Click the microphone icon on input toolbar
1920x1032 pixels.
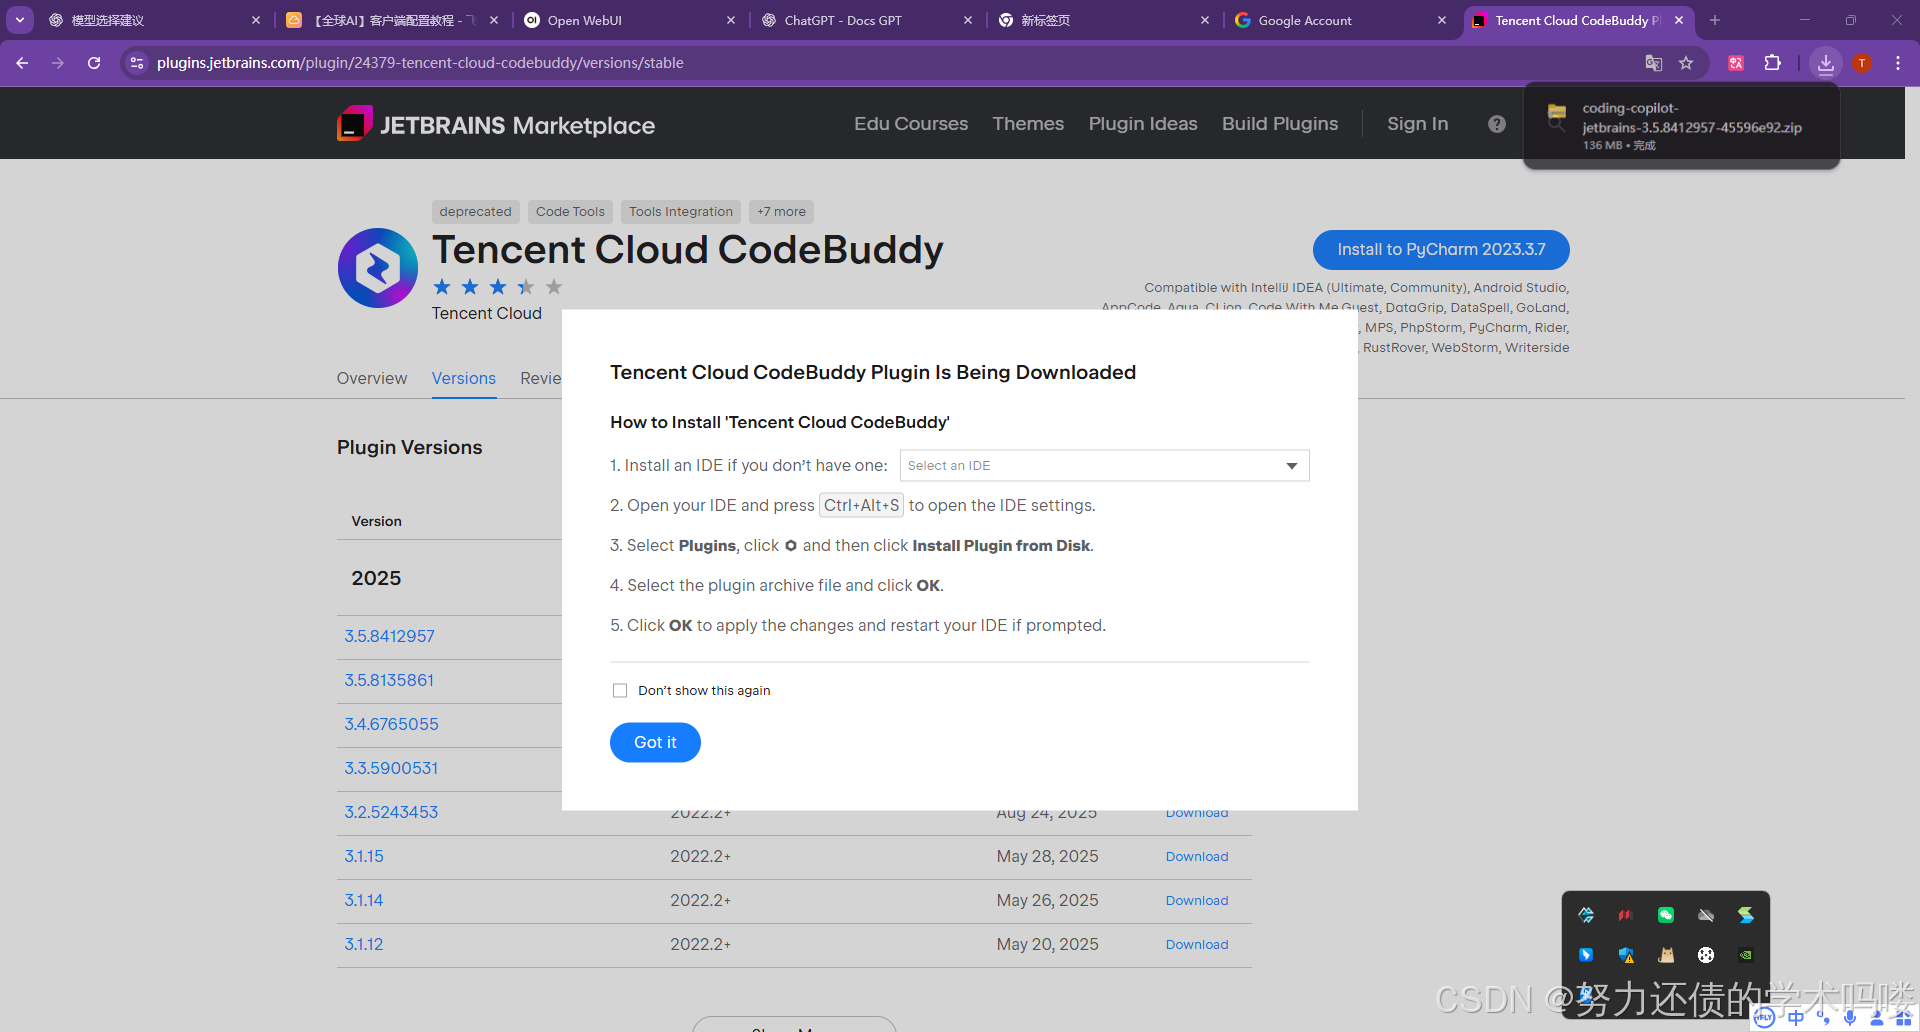pos(1850,1018)
